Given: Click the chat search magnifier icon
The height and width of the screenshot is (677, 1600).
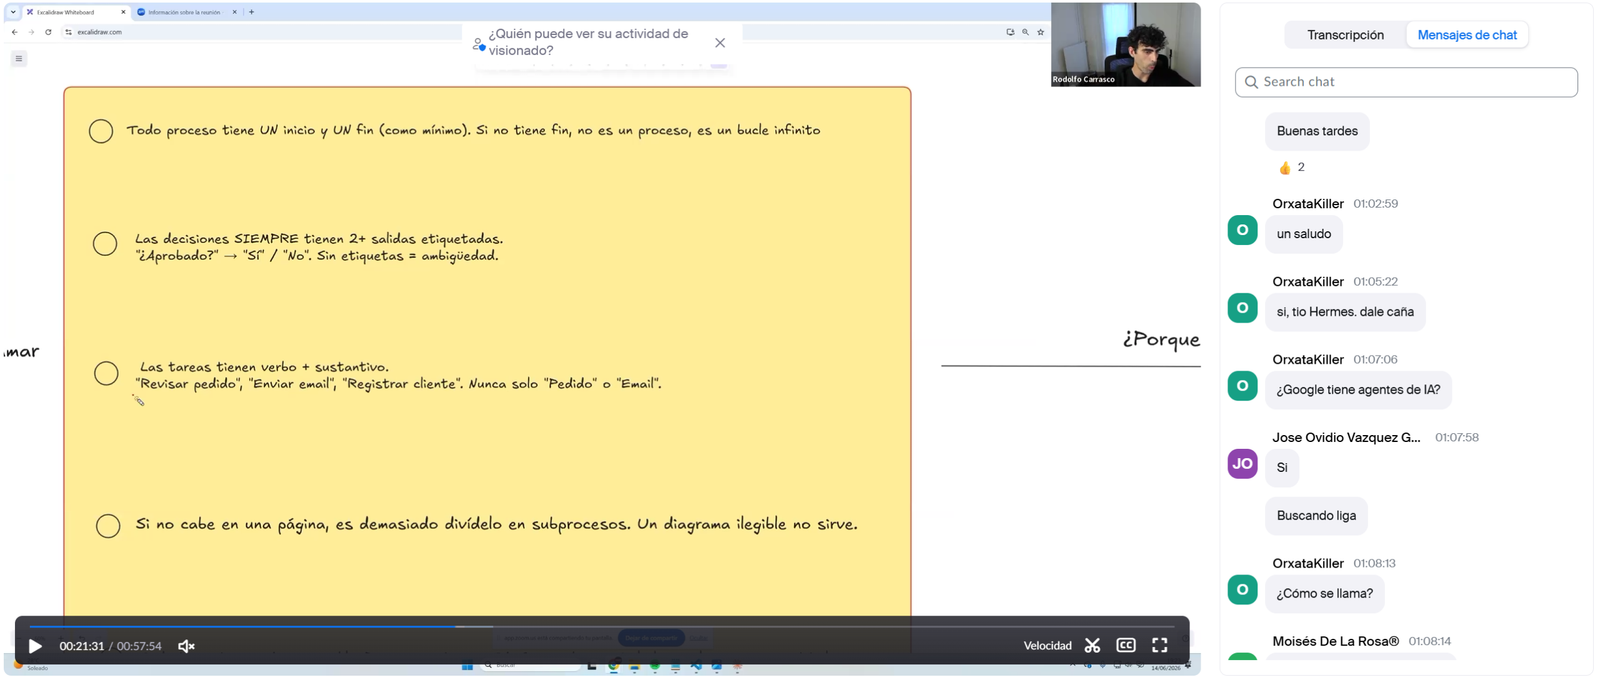Looking at the screenshot, I should coord(1251,82).
